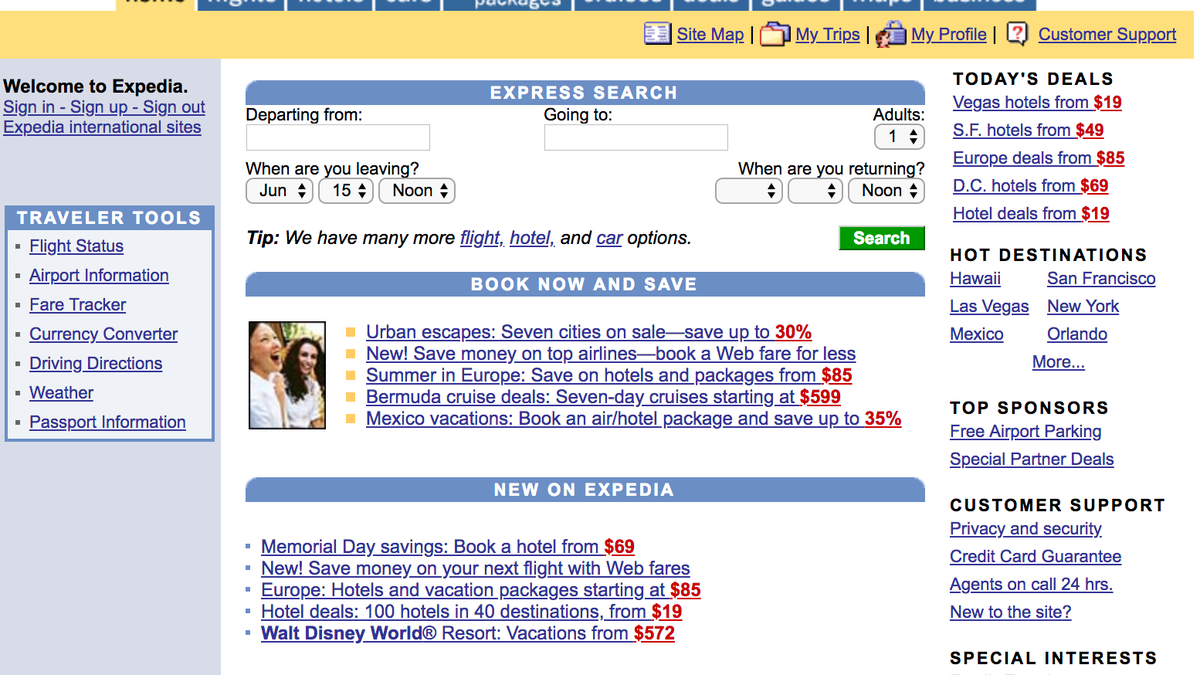Open the My Trips link
This screenshot has width=1200, height=675.
click(828, 34)
